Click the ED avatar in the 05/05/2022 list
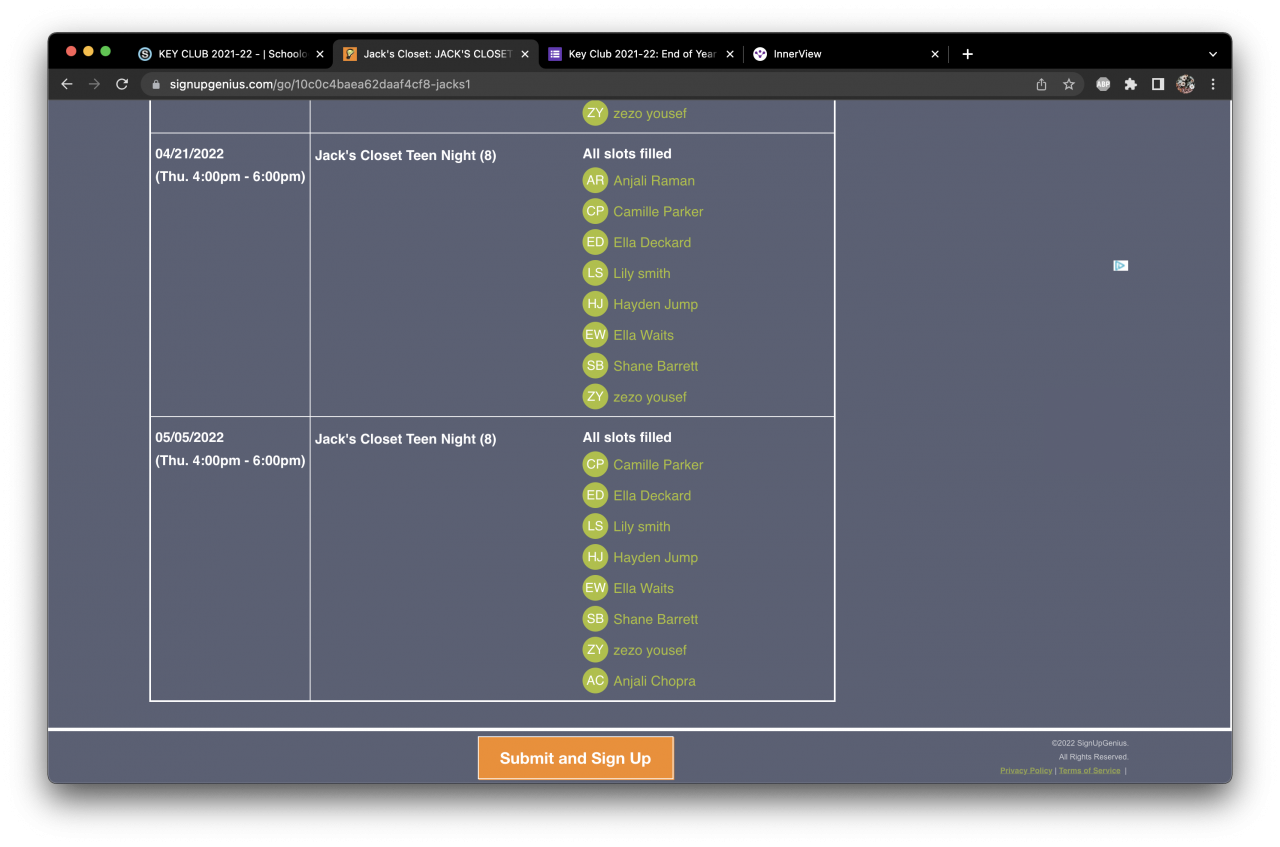Viewport: 1280px width, 847px height. (595, 495)
